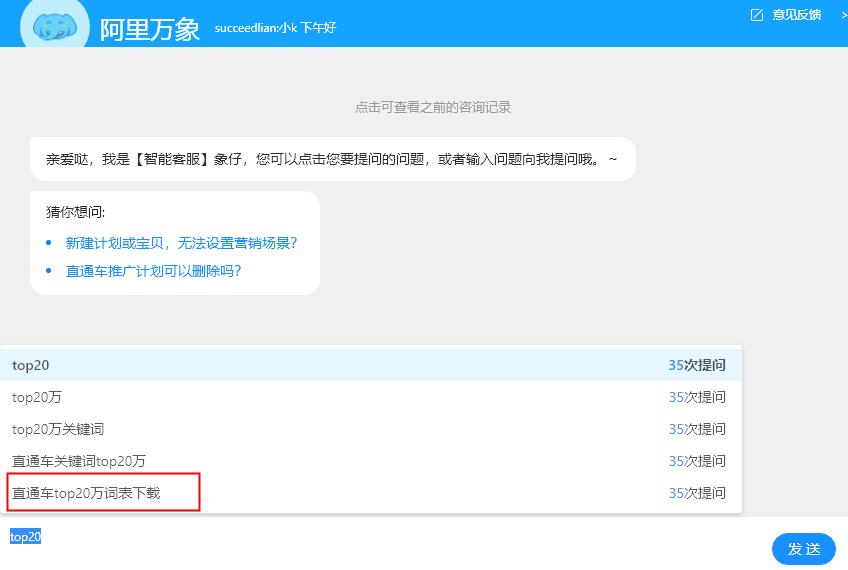Open question 直通车推广计划可以删除吗
The height and width of the screenshot is (570, 848).
[153, 271]
